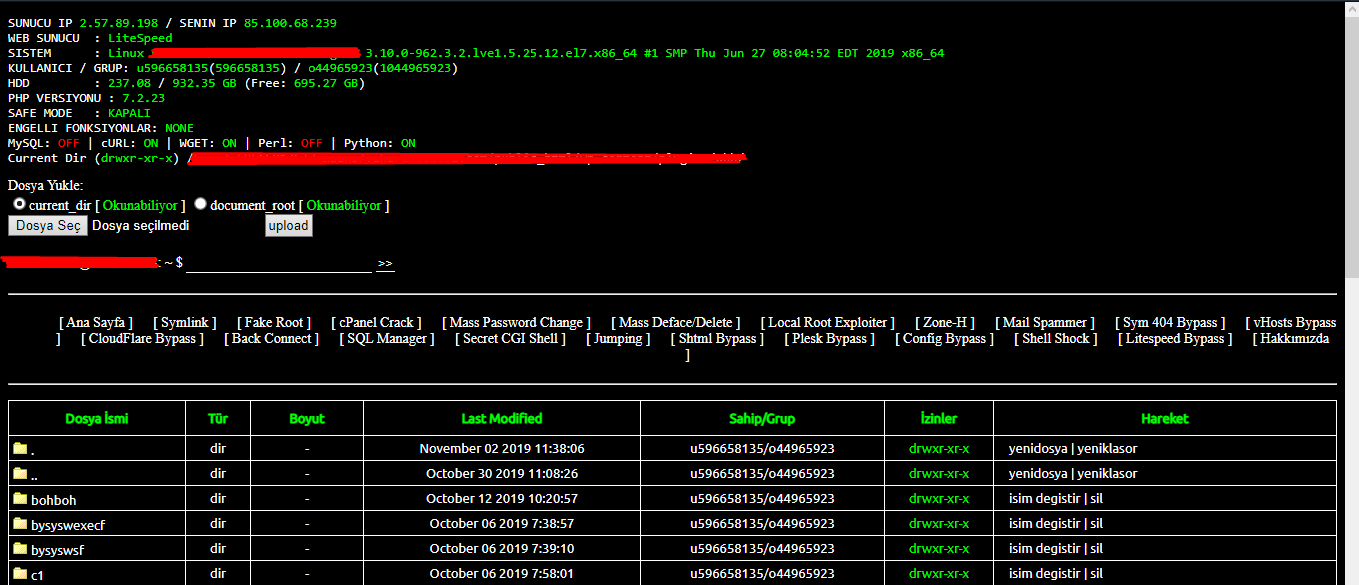1359x585 pixels.
Task: Click drwxr-xr-x permissions of bohboh
Action: pos(939,498)
